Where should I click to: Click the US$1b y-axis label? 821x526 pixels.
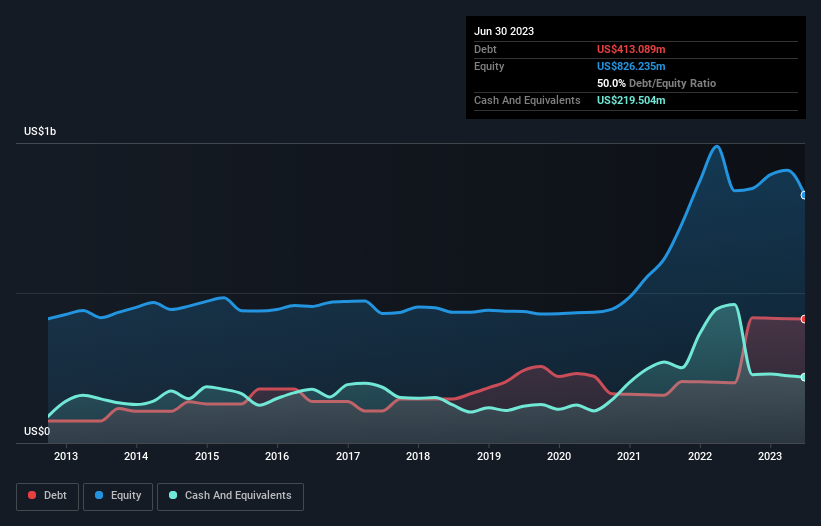[40, 131]
